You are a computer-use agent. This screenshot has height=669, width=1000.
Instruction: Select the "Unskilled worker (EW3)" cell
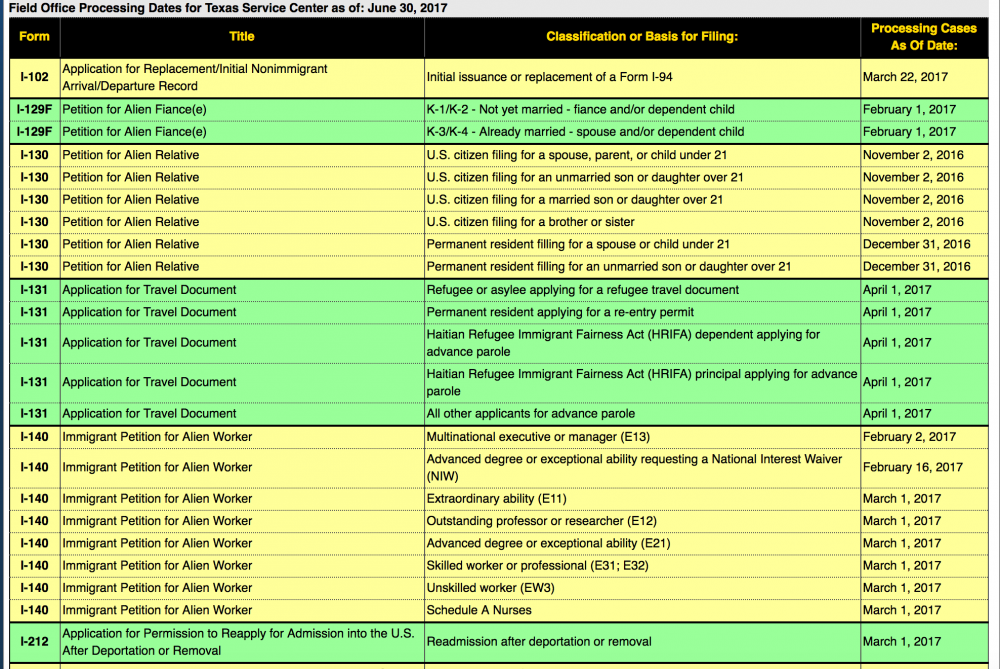(490, 588)
